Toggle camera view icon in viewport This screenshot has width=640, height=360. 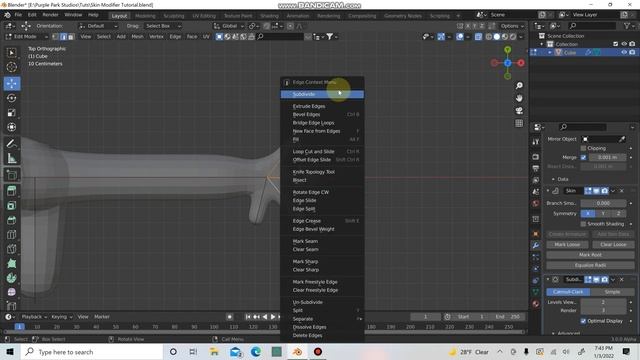coord(519,111)
